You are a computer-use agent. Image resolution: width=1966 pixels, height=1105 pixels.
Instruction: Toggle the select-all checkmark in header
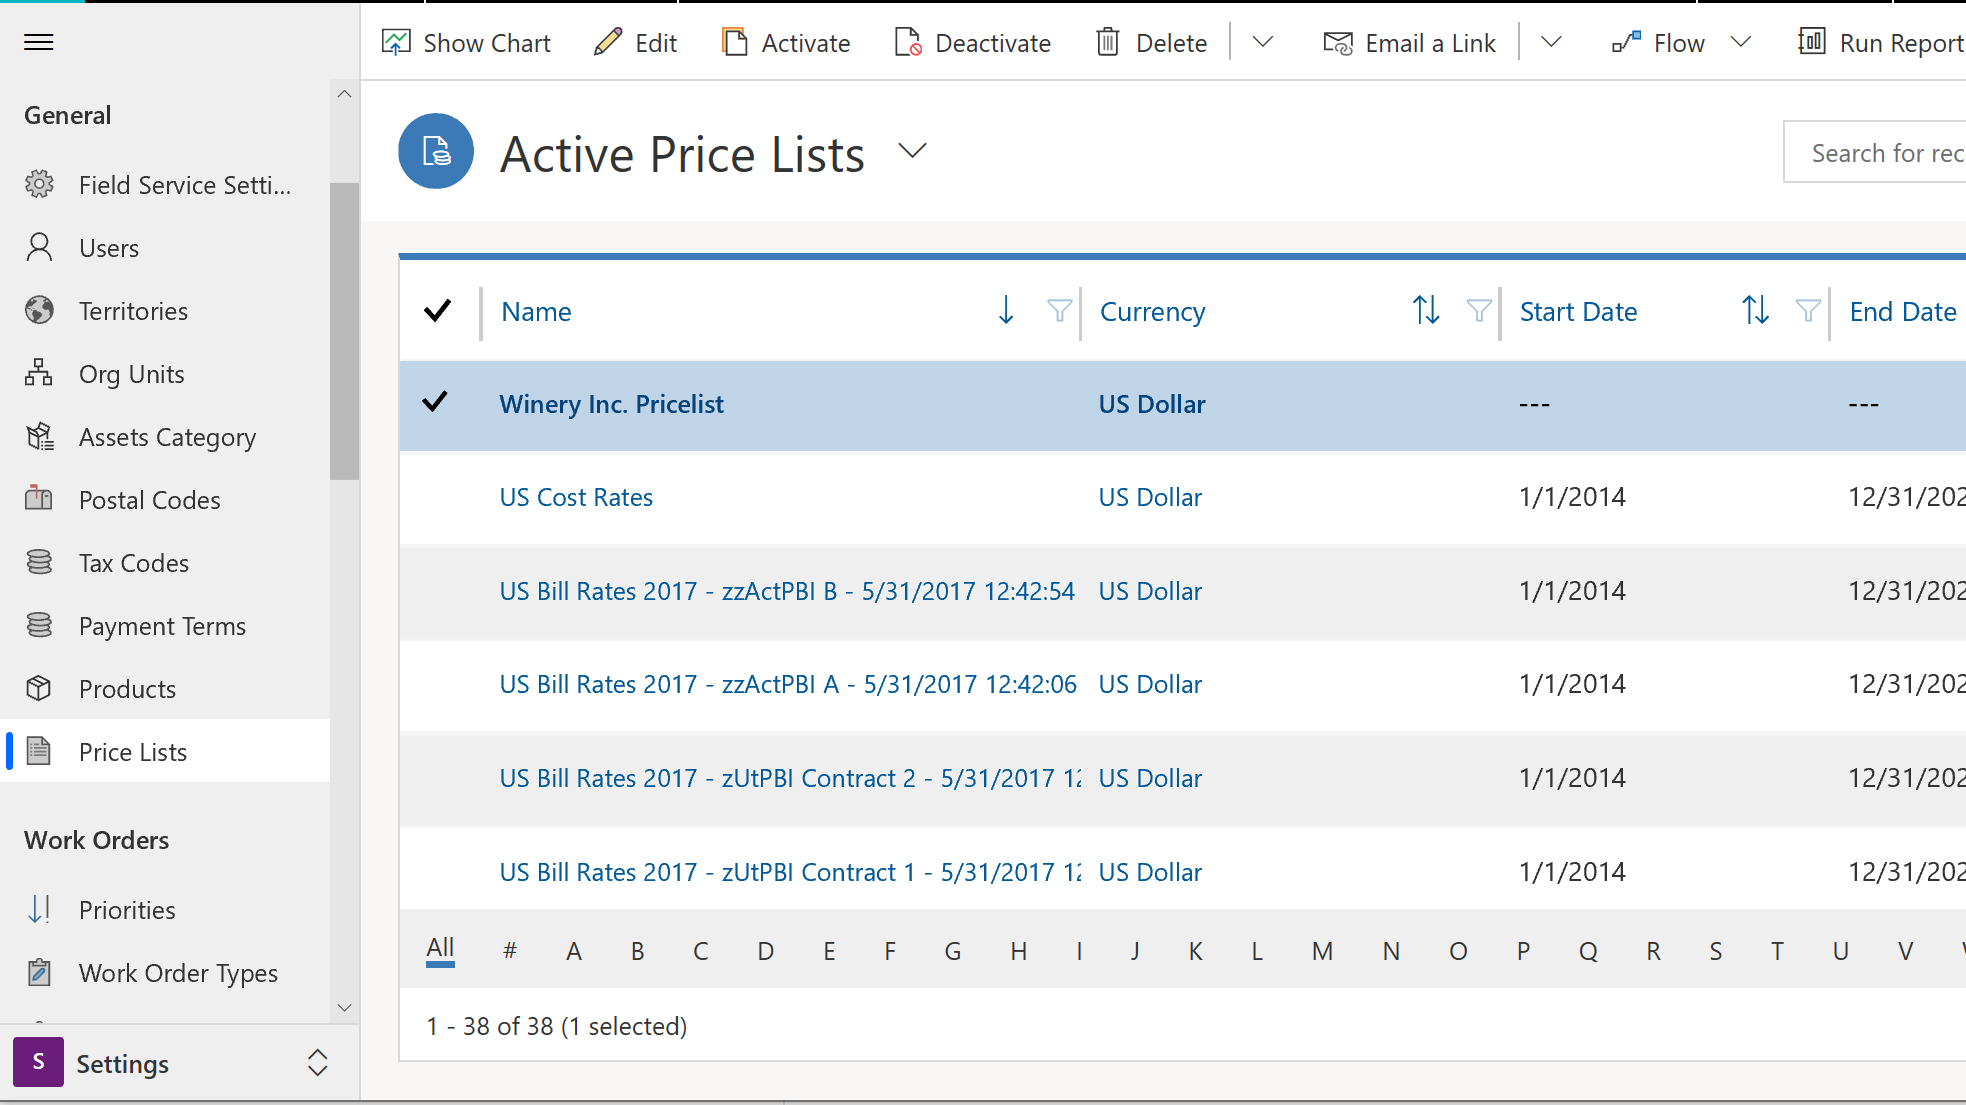pos(437,311)
